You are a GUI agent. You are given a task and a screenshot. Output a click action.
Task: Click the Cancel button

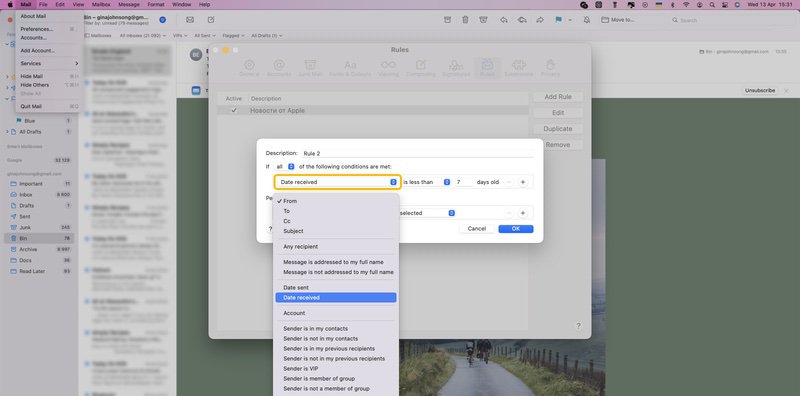tap(477, 229)
